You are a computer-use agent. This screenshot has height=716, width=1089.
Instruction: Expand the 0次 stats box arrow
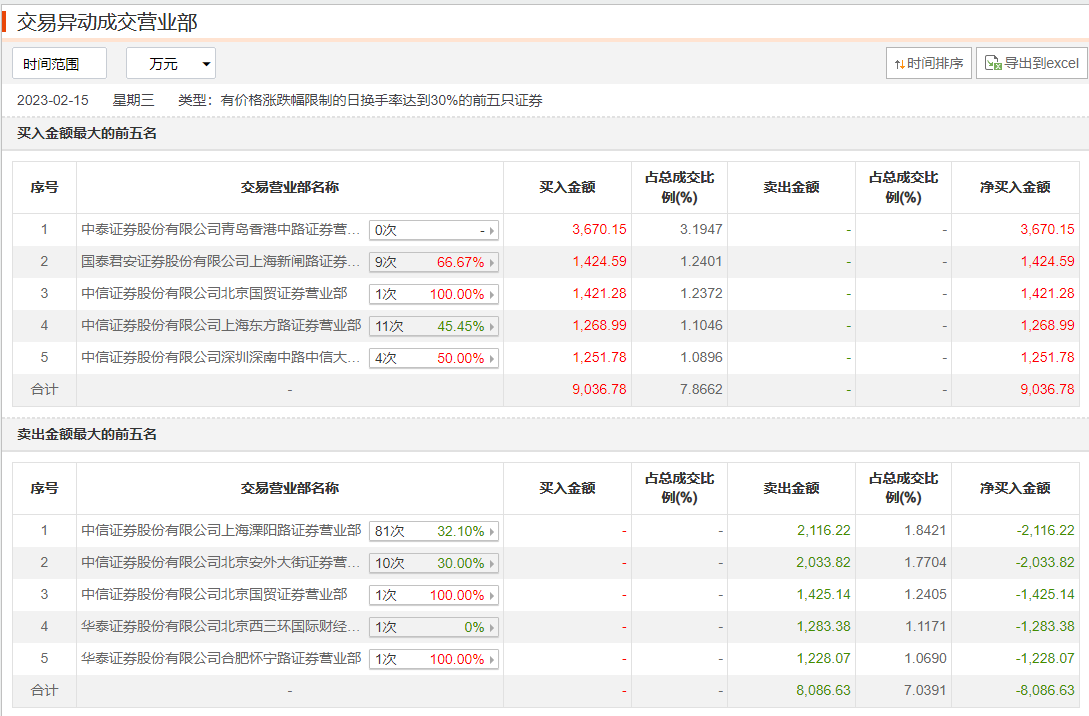[x=491, y=231]
